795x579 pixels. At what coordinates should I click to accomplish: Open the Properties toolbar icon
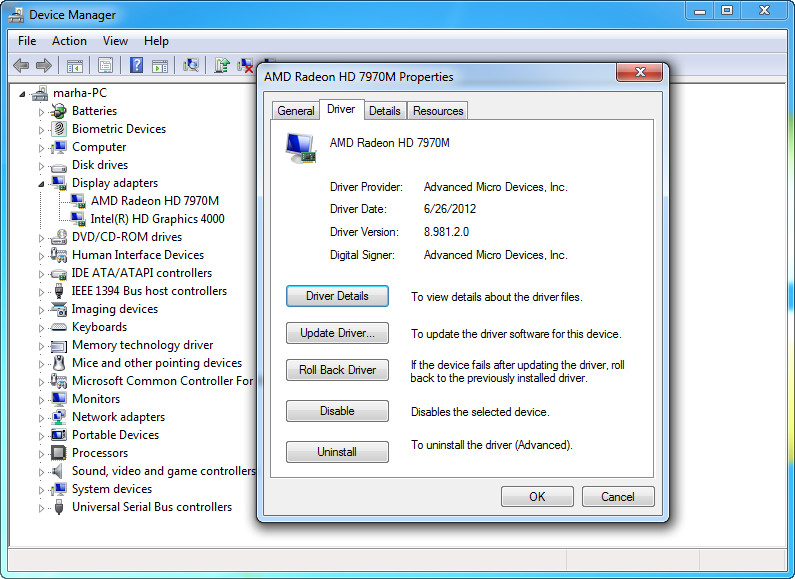[x=105, y=65]
